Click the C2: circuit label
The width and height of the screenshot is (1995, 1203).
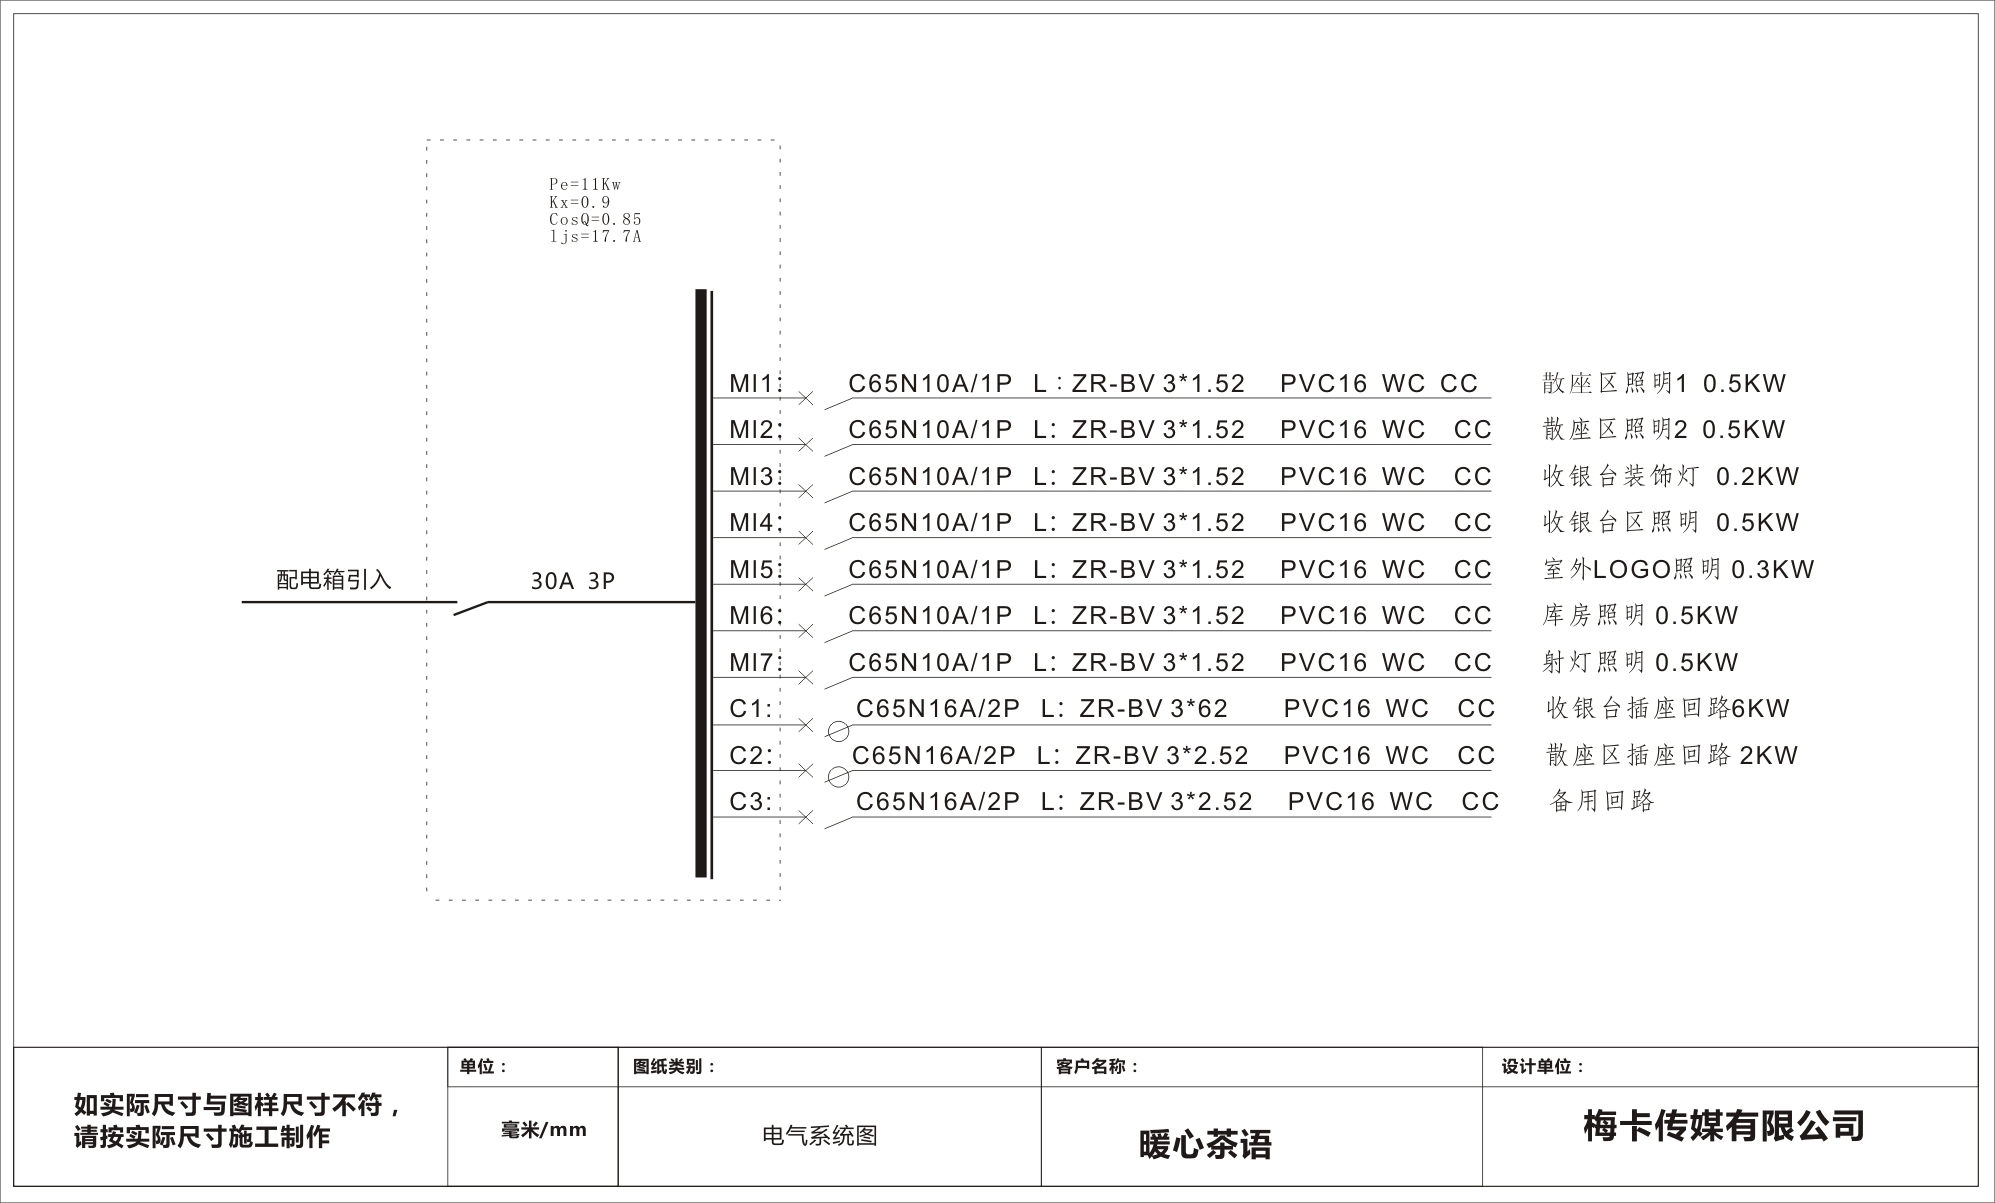[751, 755]
